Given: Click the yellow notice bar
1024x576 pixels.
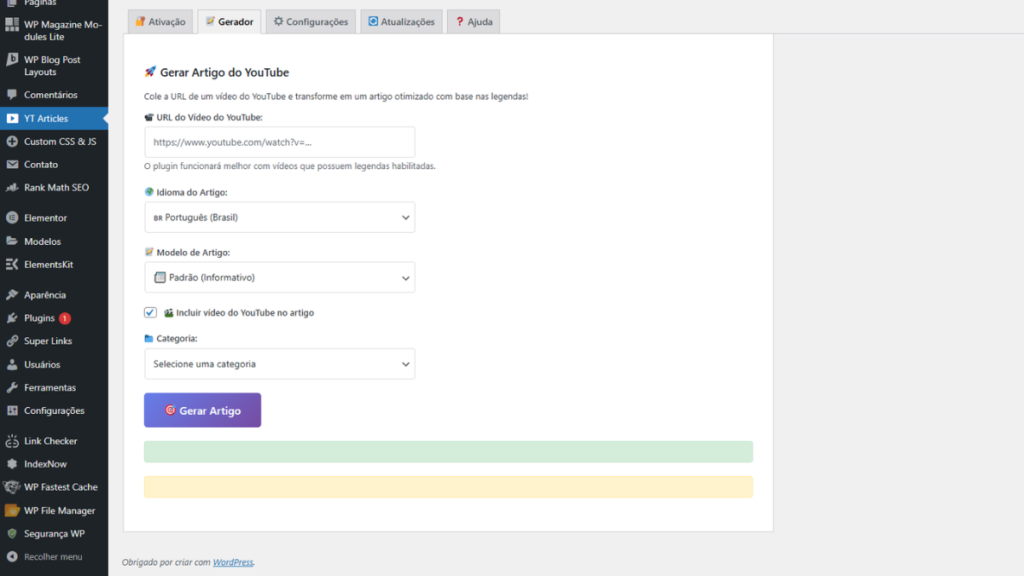Looking at the screenshot, I should [448, 487].
